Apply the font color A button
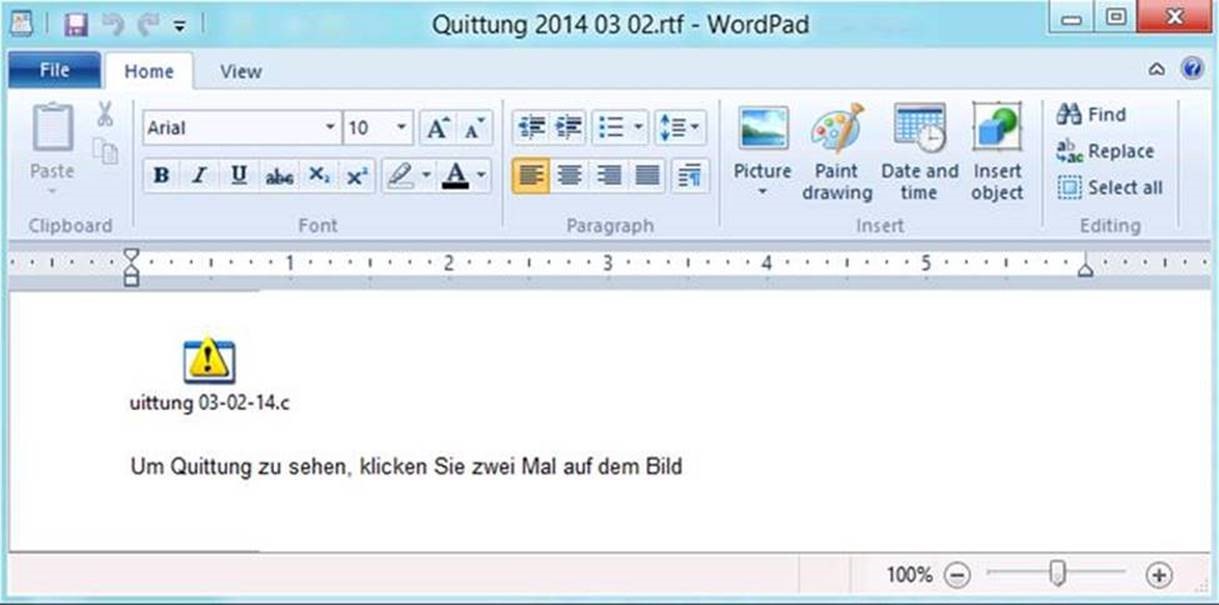The image size is (1219, 605). (x=456, y=176)
